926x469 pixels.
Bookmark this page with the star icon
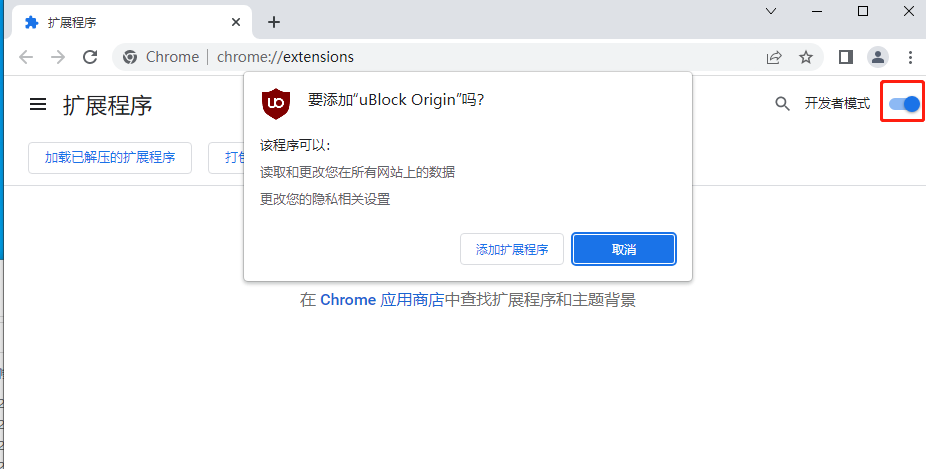coord(806,57)
